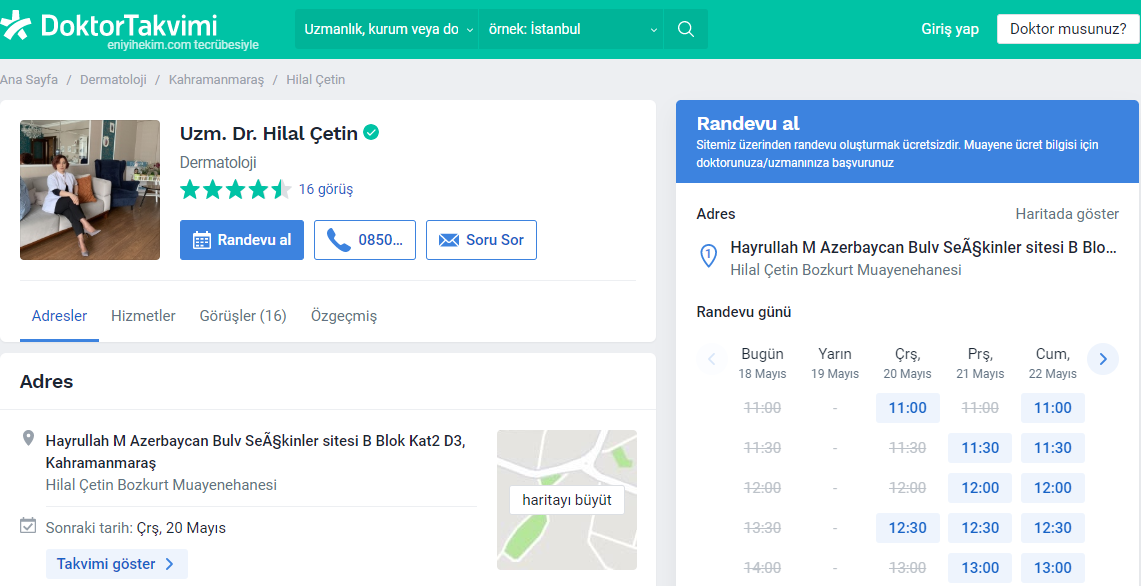The width and height of the screenshot is (1141, 586).
Task: Click Hilal Çetin Bozkurt Muayenehanesi in Adres section
Action: point(161,485)
